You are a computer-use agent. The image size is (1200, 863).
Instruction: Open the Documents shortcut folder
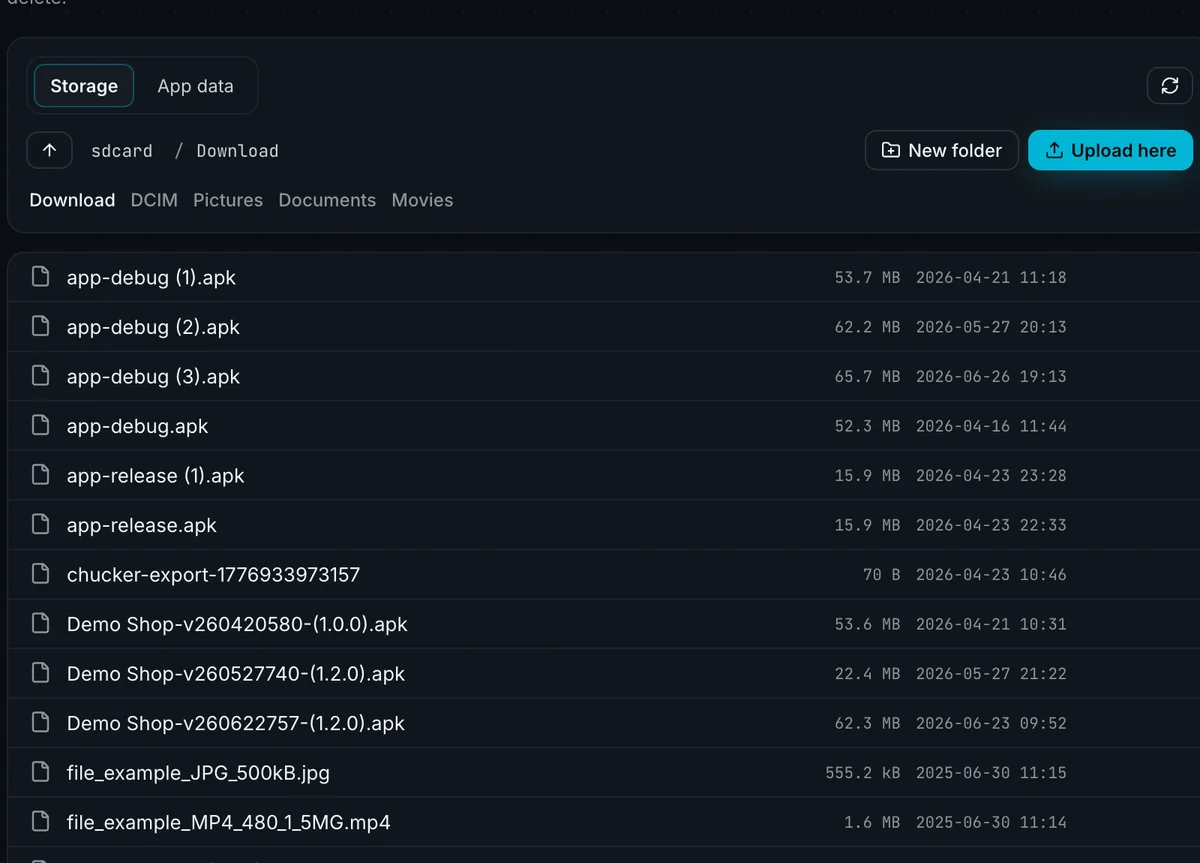[x=327, y=200]
